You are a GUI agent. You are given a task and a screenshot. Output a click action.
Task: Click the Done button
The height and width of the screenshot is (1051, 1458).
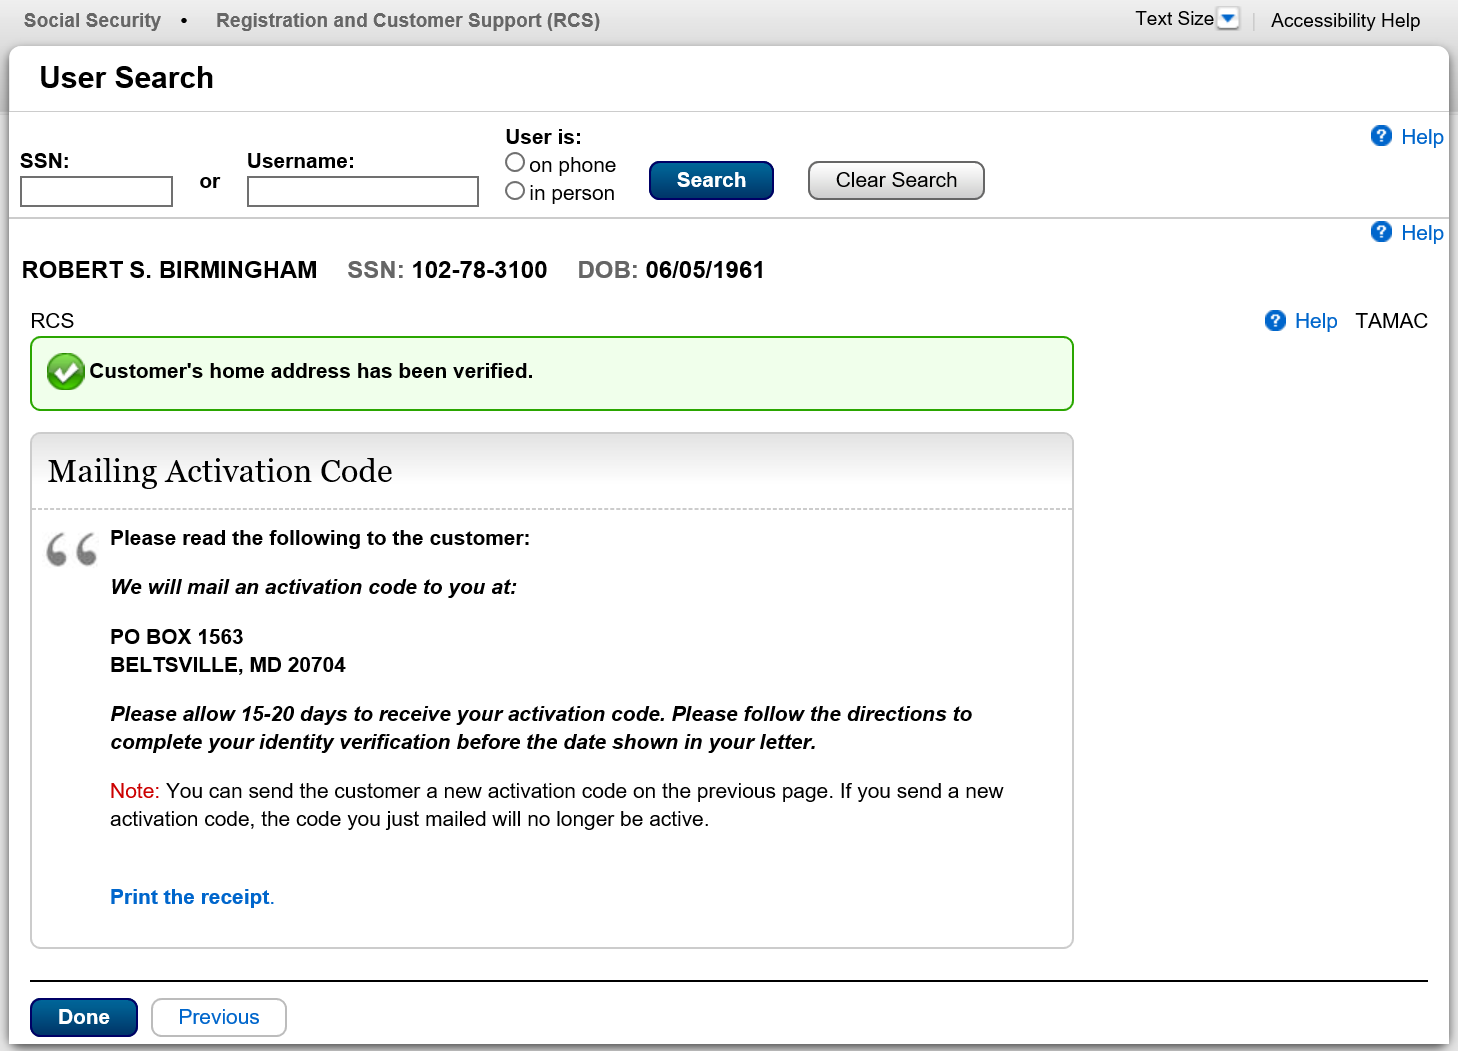pyautogui.click(x=84, y=1017)
